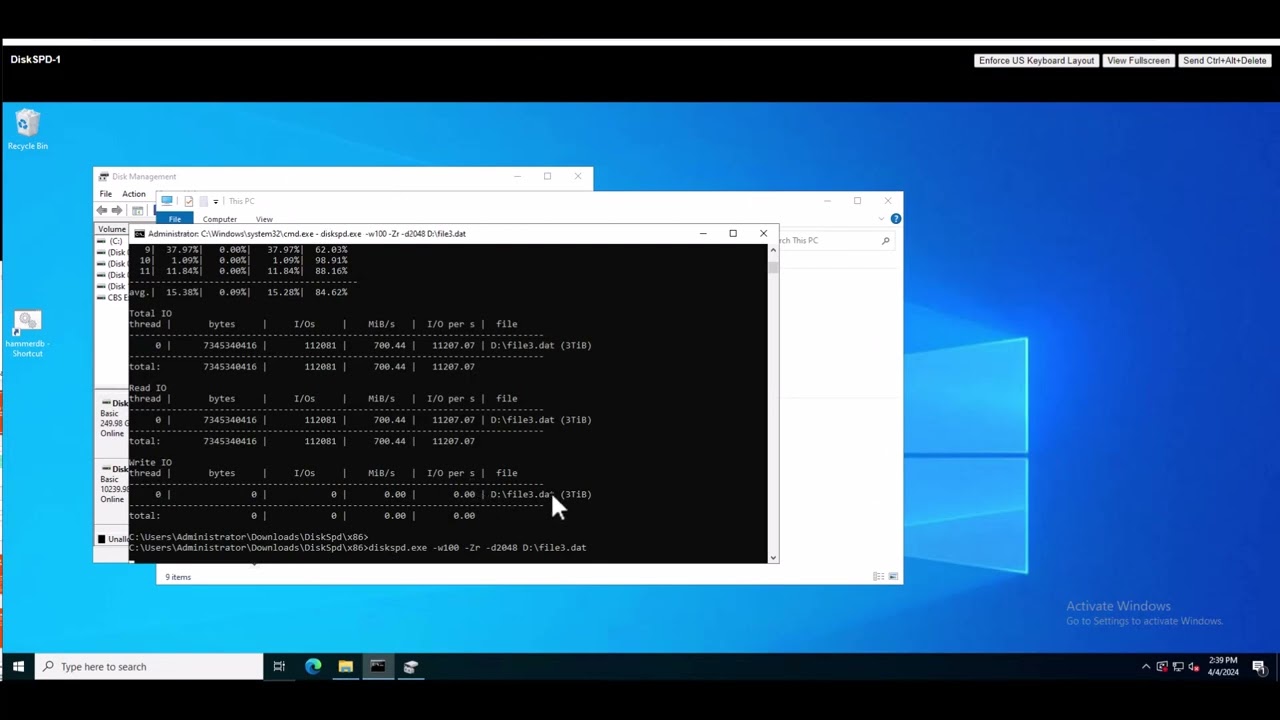Open the Recycle Bin desktop icon
The width and height of the screenshot is (1280, 720).
tap(28, 130)
